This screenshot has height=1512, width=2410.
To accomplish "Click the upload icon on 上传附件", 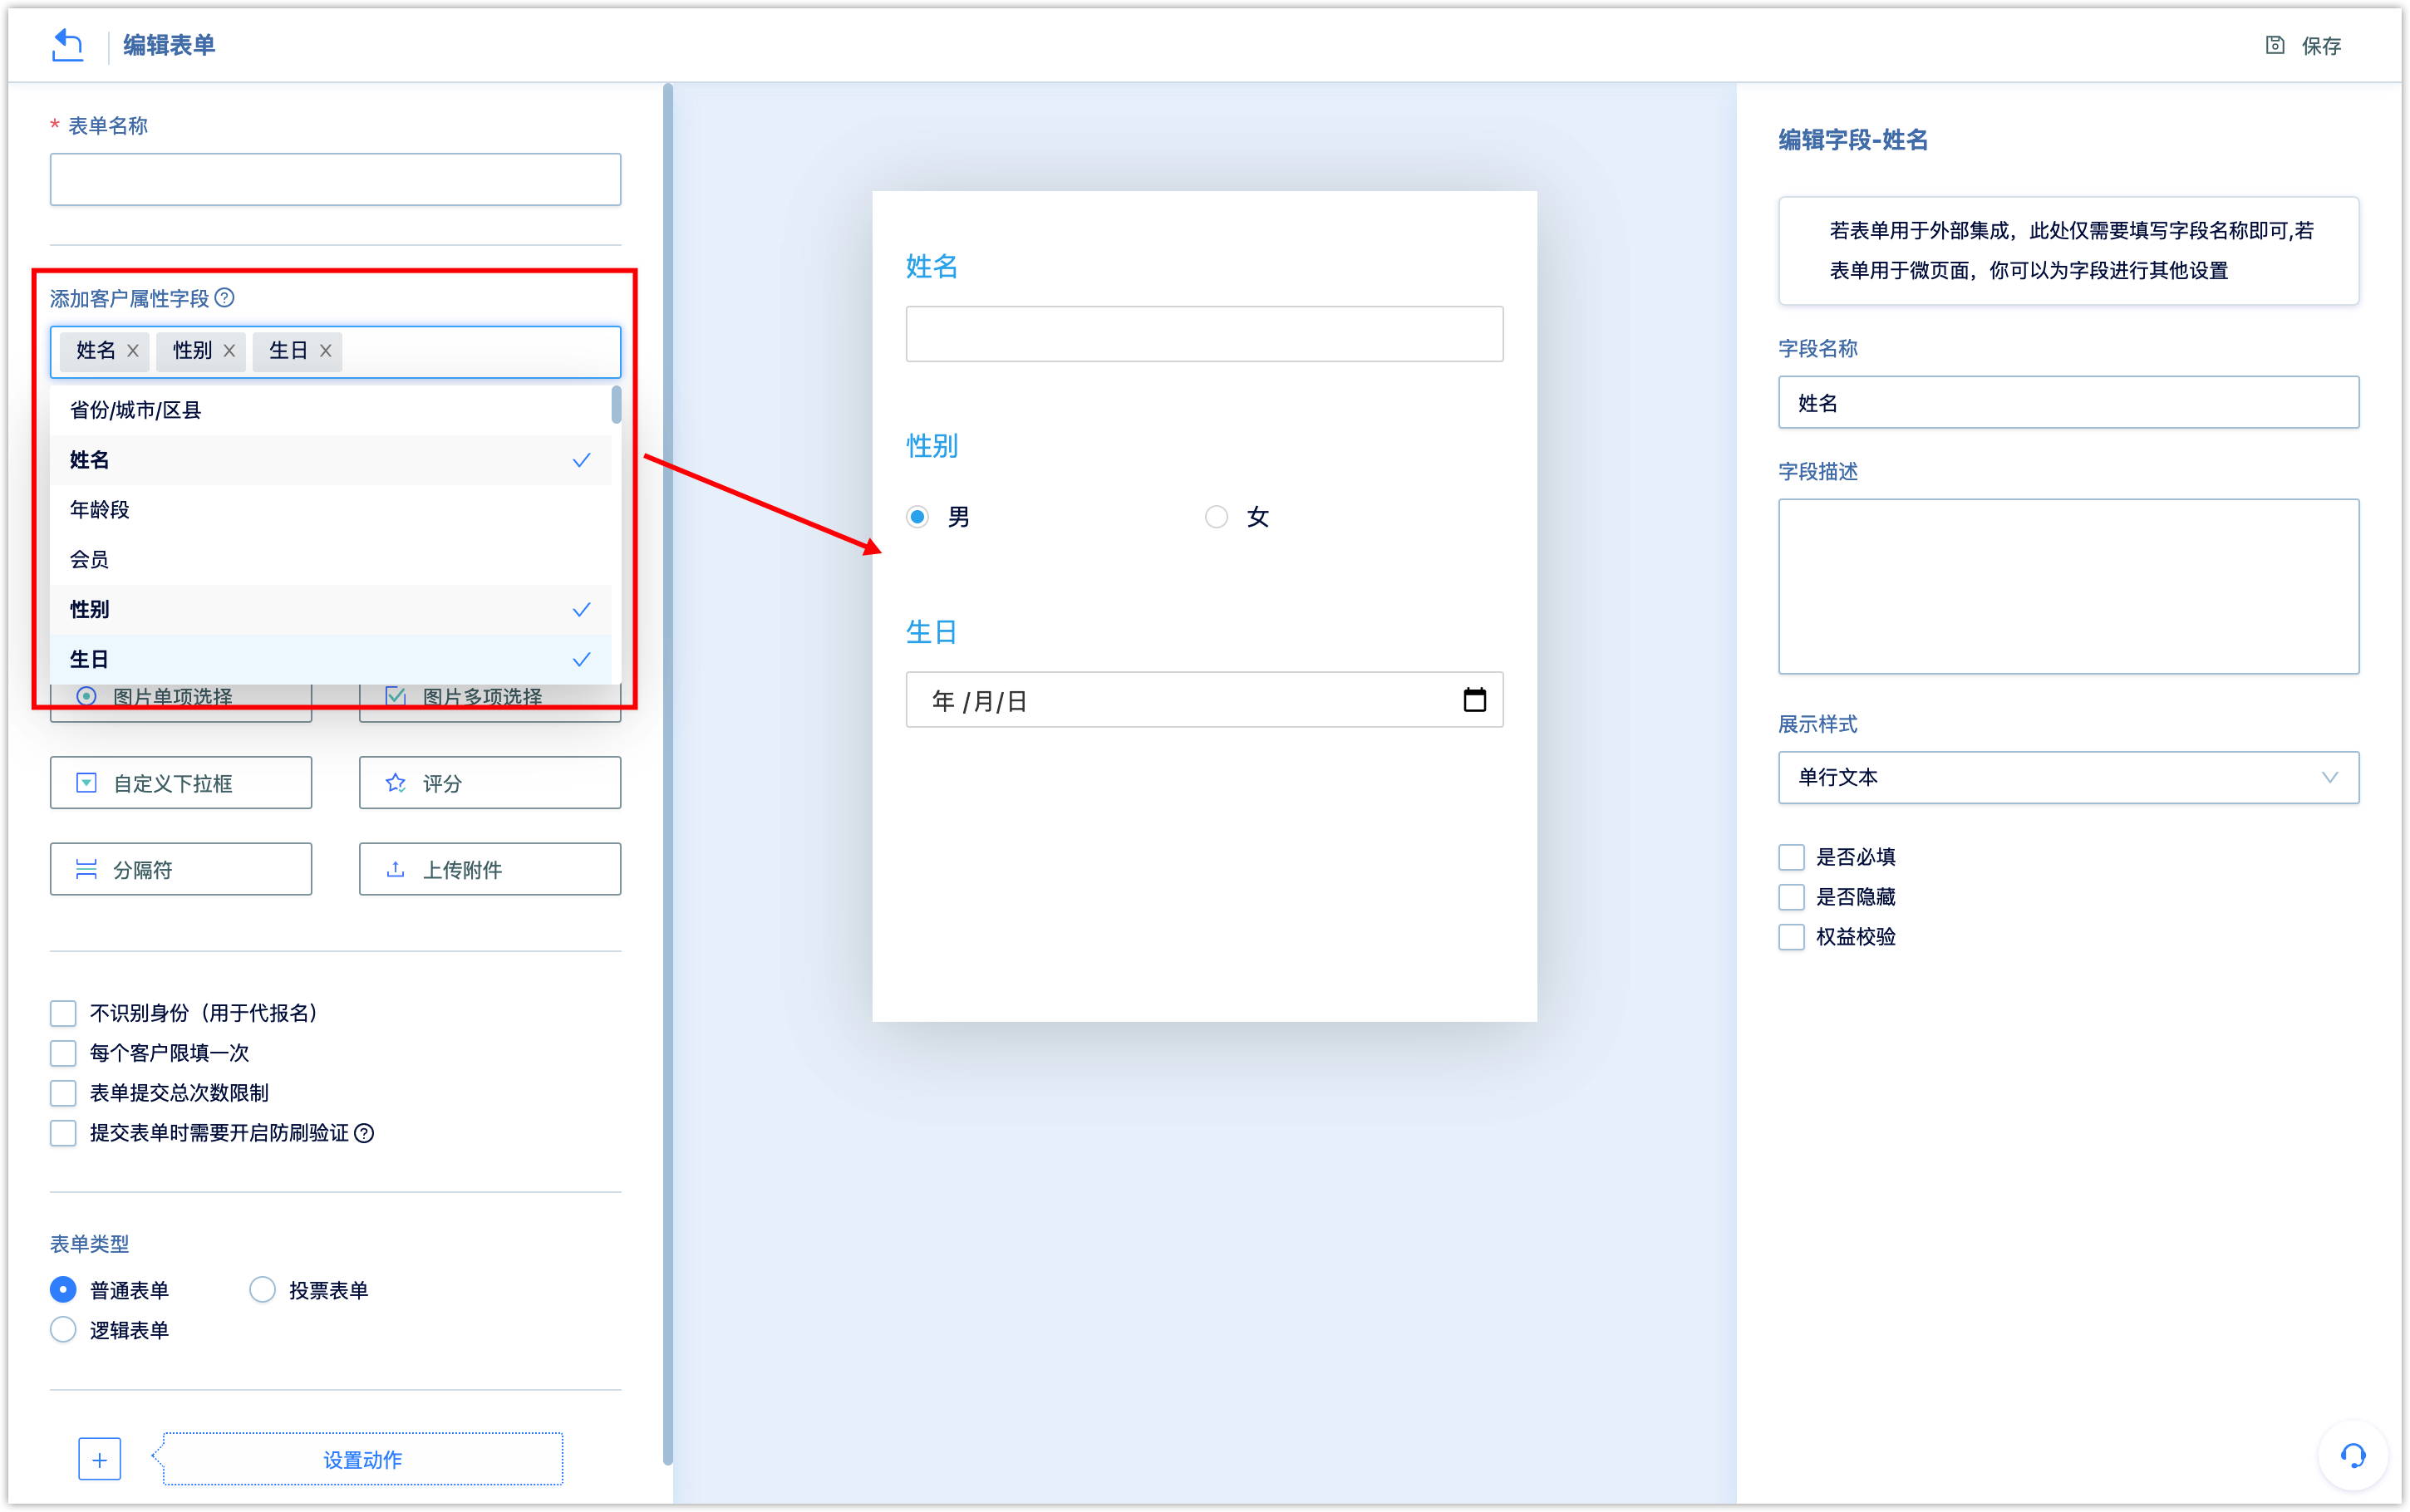I will (396, 869).
